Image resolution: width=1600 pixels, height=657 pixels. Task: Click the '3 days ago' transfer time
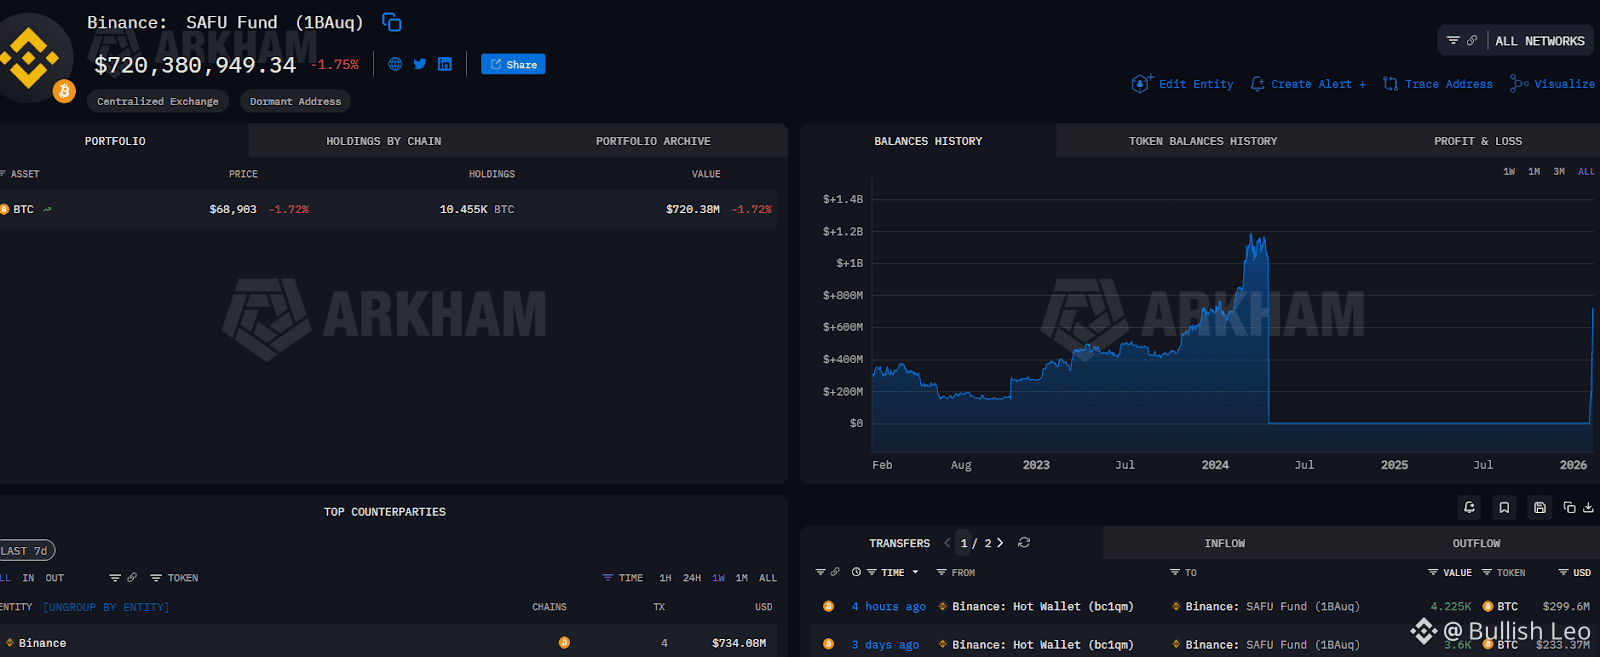coord(885,644)
